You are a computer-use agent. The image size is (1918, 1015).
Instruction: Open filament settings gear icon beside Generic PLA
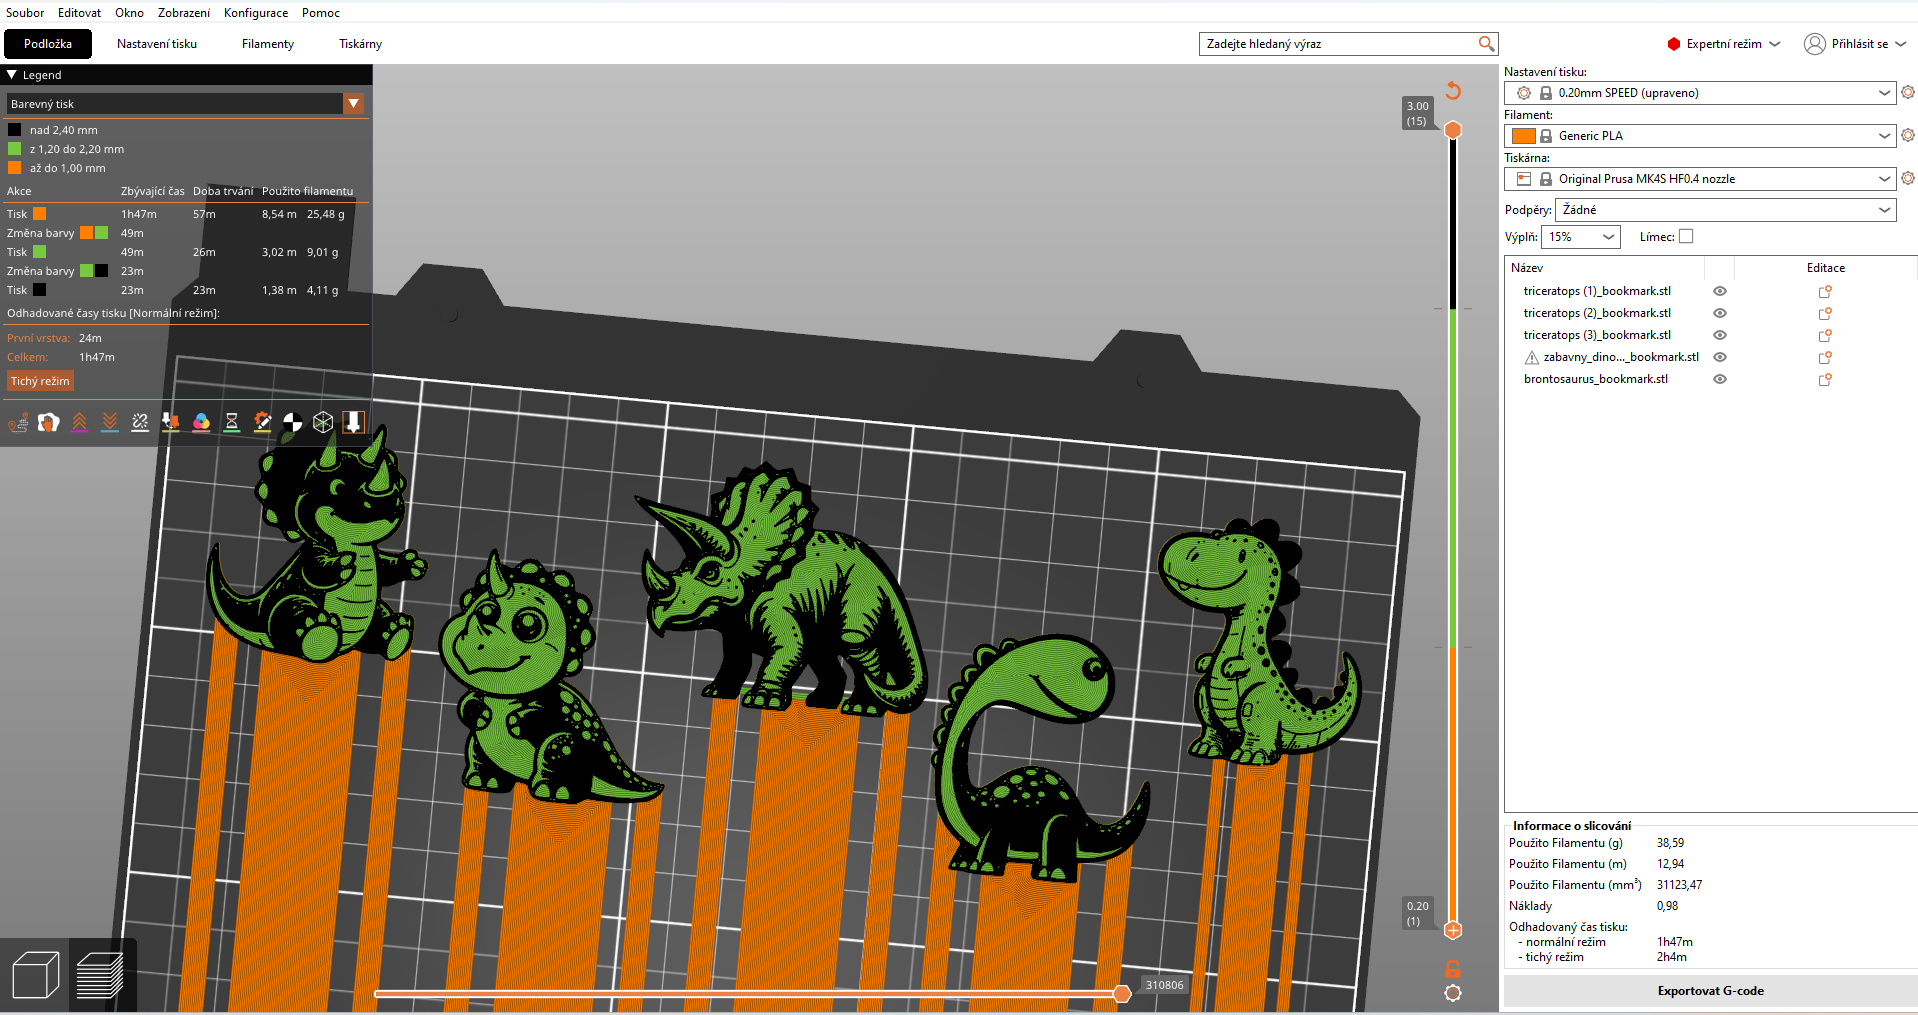(x=1908, y=135)
